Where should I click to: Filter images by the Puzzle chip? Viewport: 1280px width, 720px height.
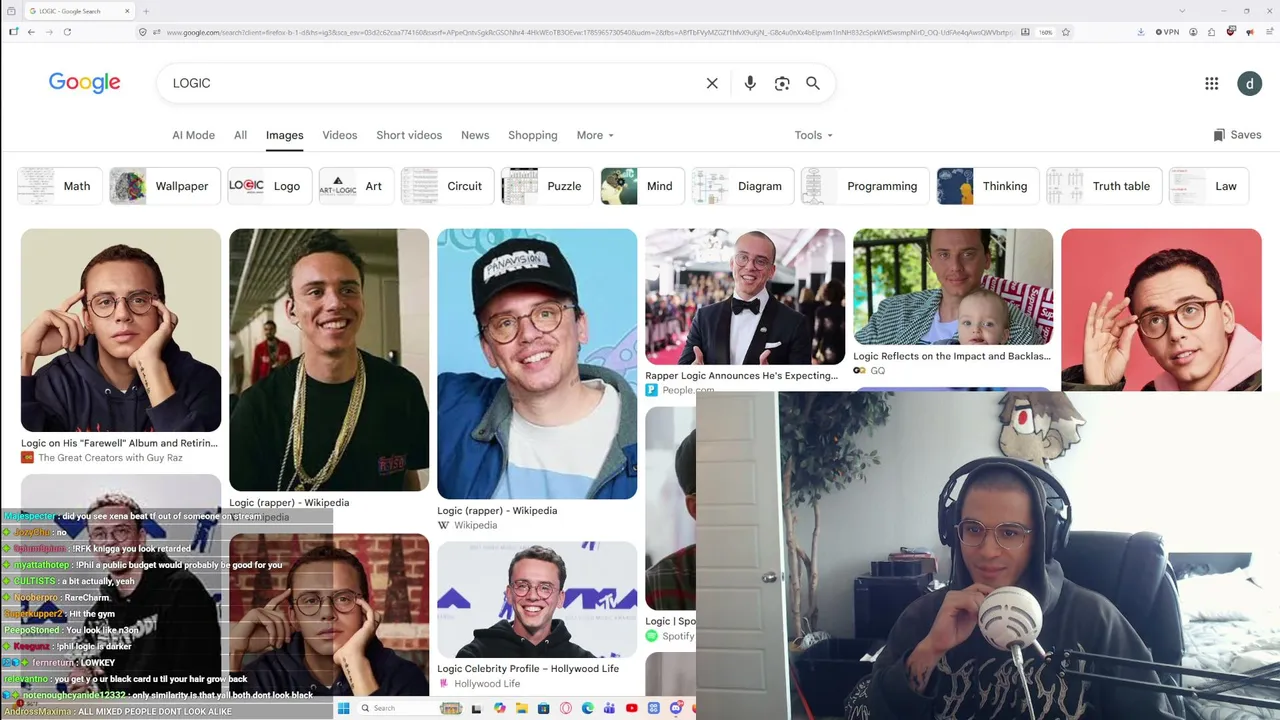click(548, 186)
